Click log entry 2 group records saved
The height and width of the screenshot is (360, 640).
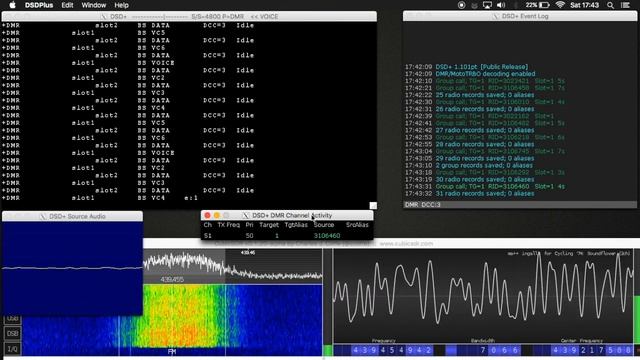pyautogui.click(x=484, y=165)
